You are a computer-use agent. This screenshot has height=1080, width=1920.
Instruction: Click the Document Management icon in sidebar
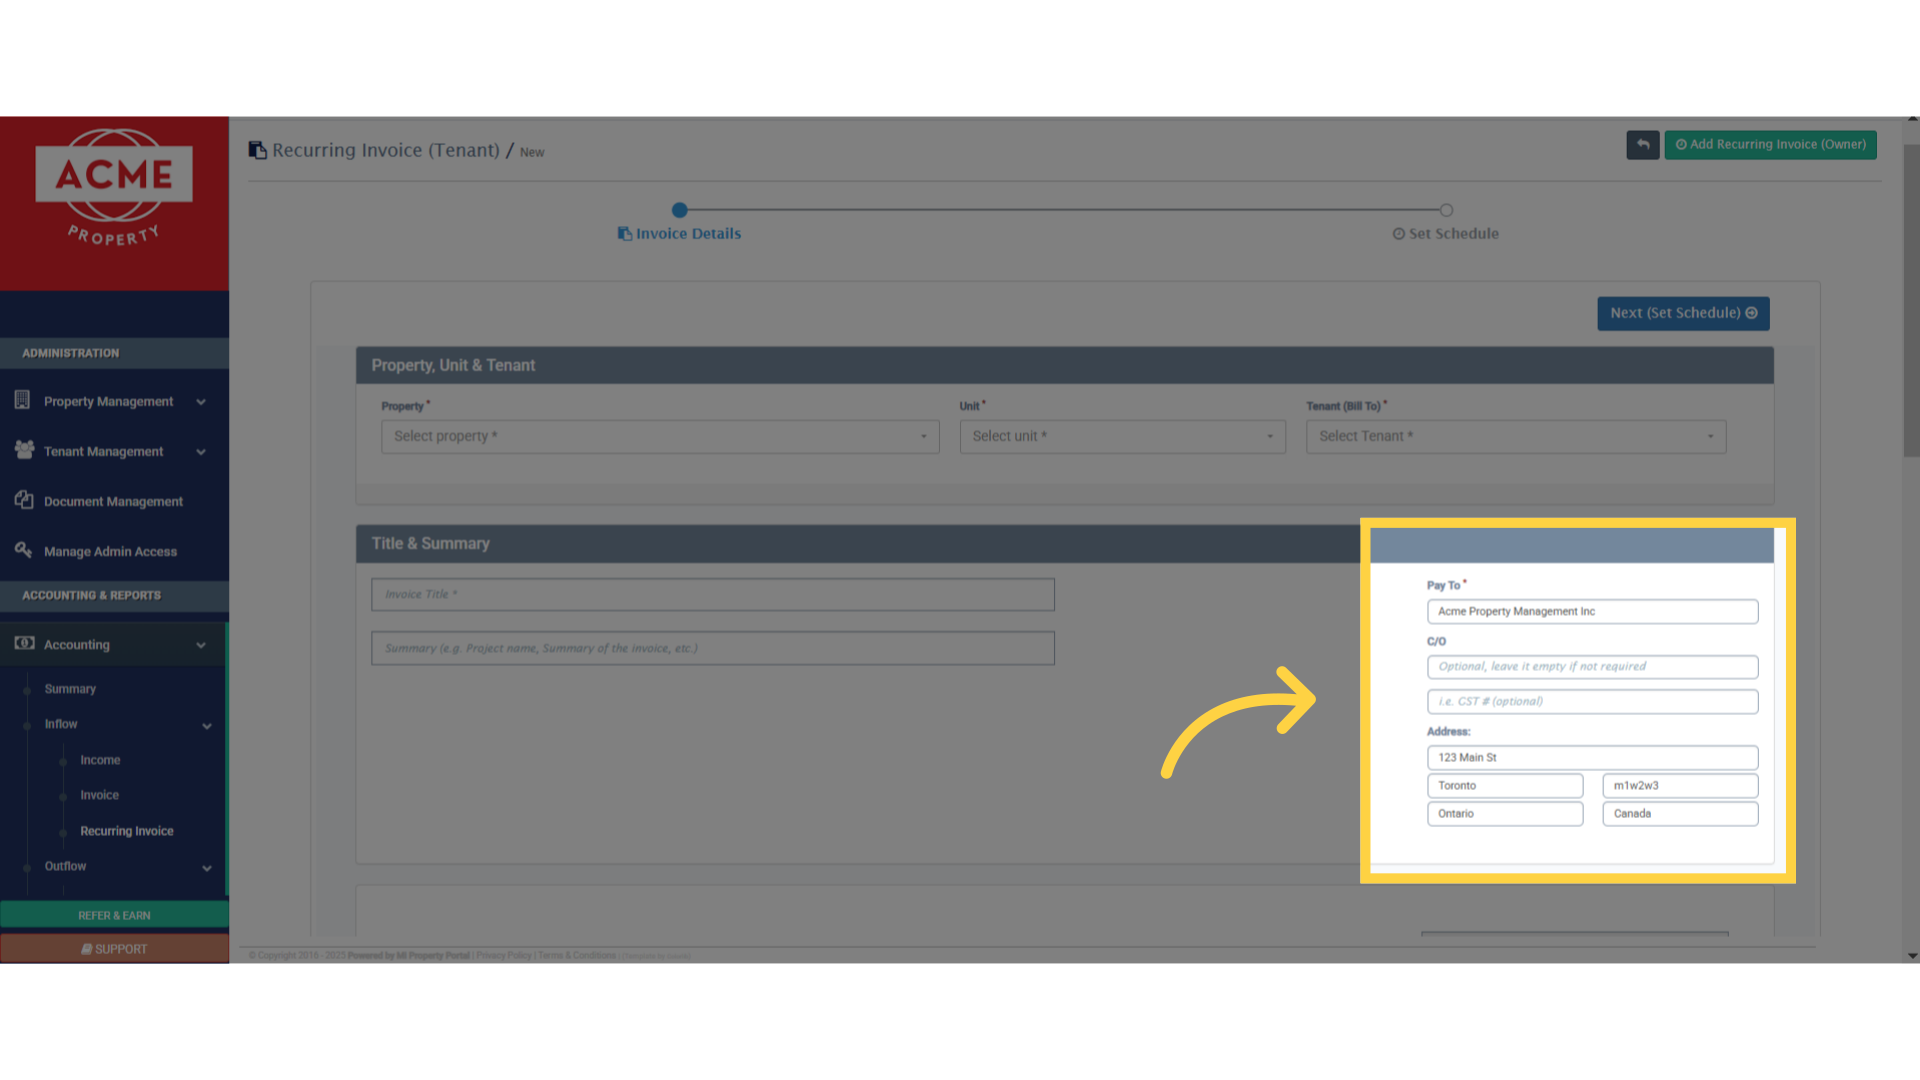(x=24, y=500)
